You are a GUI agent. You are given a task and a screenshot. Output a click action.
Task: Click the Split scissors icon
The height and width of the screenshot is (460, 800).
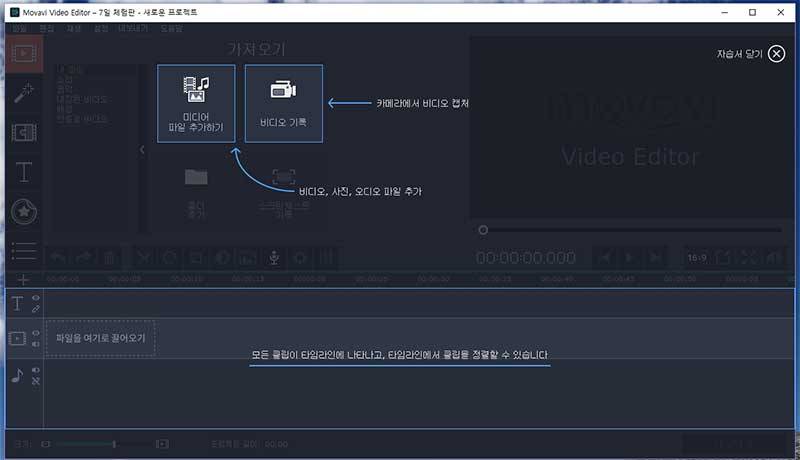(x=145, y=258)
